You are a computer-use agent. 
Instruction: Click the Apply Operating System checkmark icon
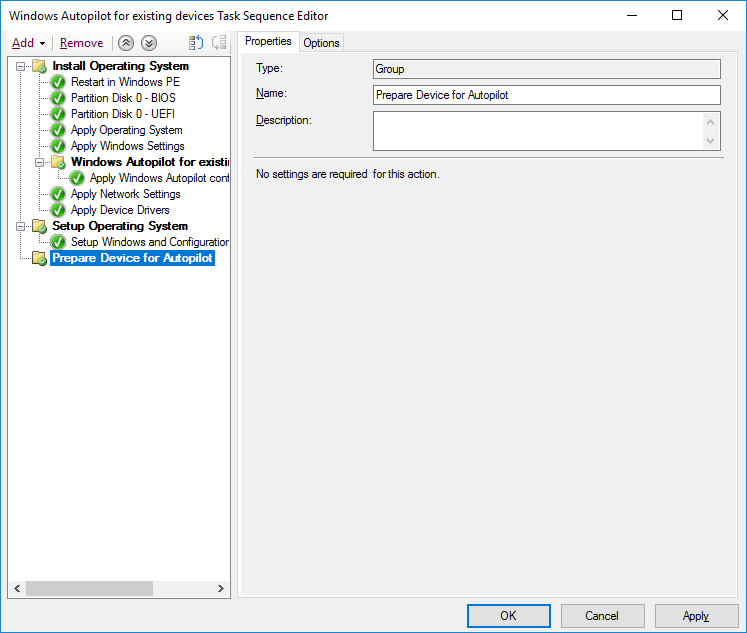pyautogui.click(x=58, y=130)
